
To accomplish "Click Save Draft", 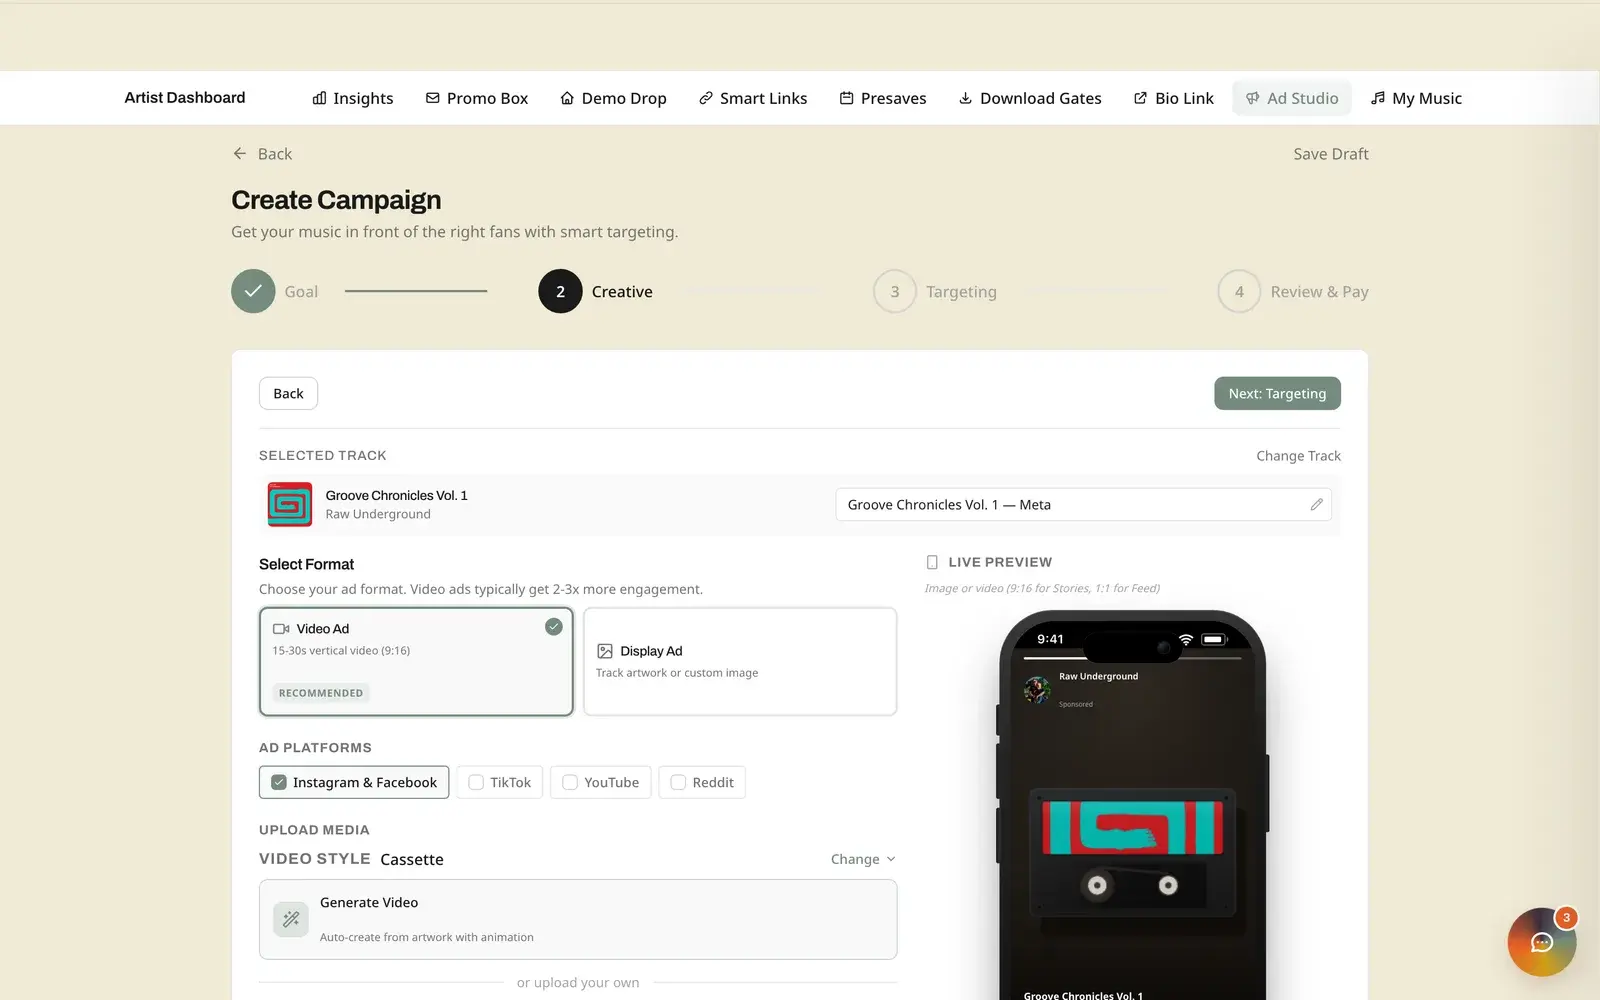I will click(x=1330, y=154).
